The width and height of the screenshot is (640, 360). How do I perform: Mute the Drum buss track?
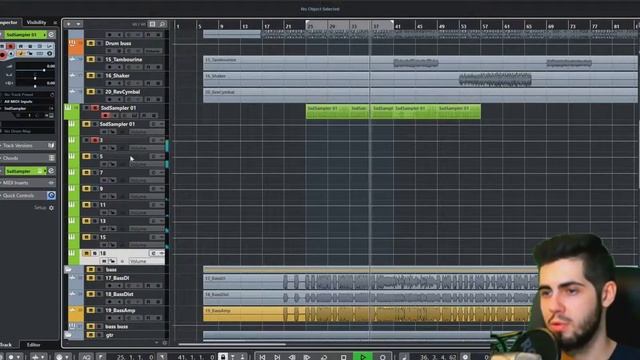[x=91, y=43]
